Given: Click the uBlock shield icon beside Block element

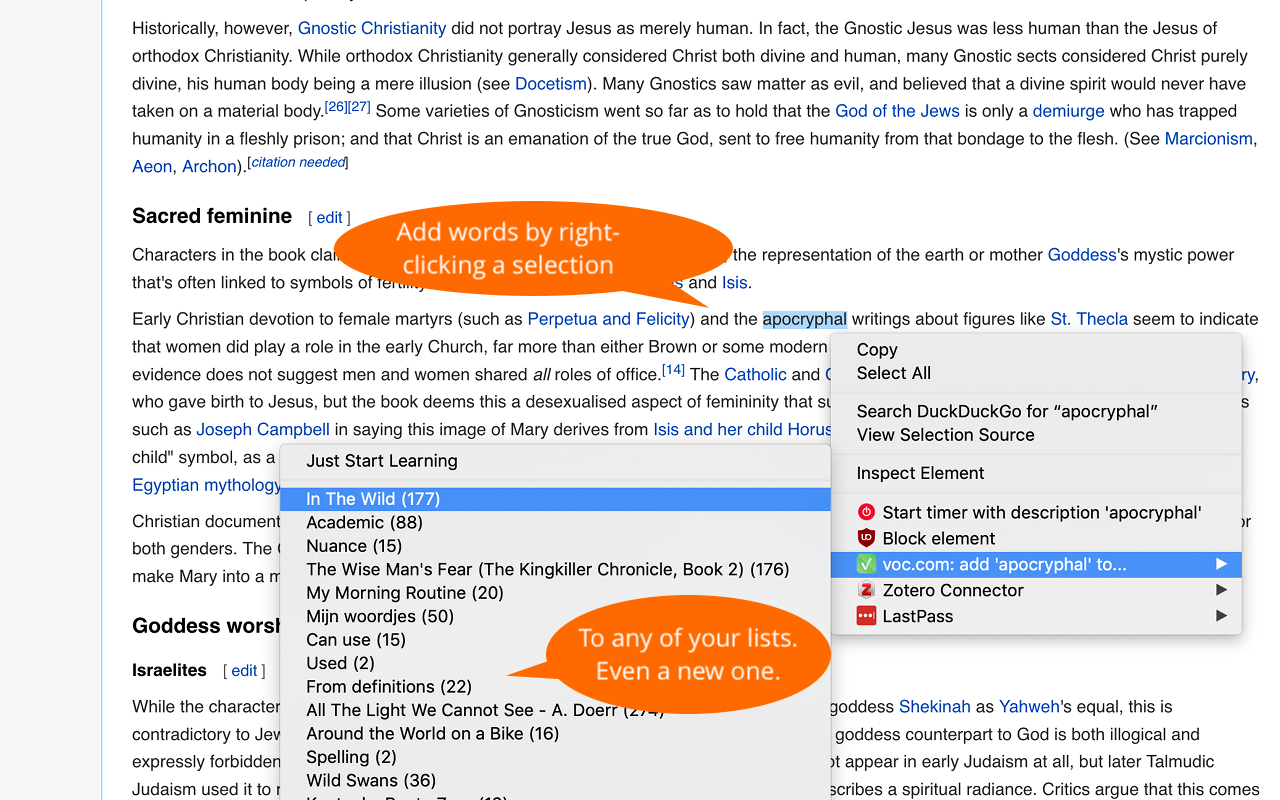Looking at the screenshot, I should (x=866, y=538).
